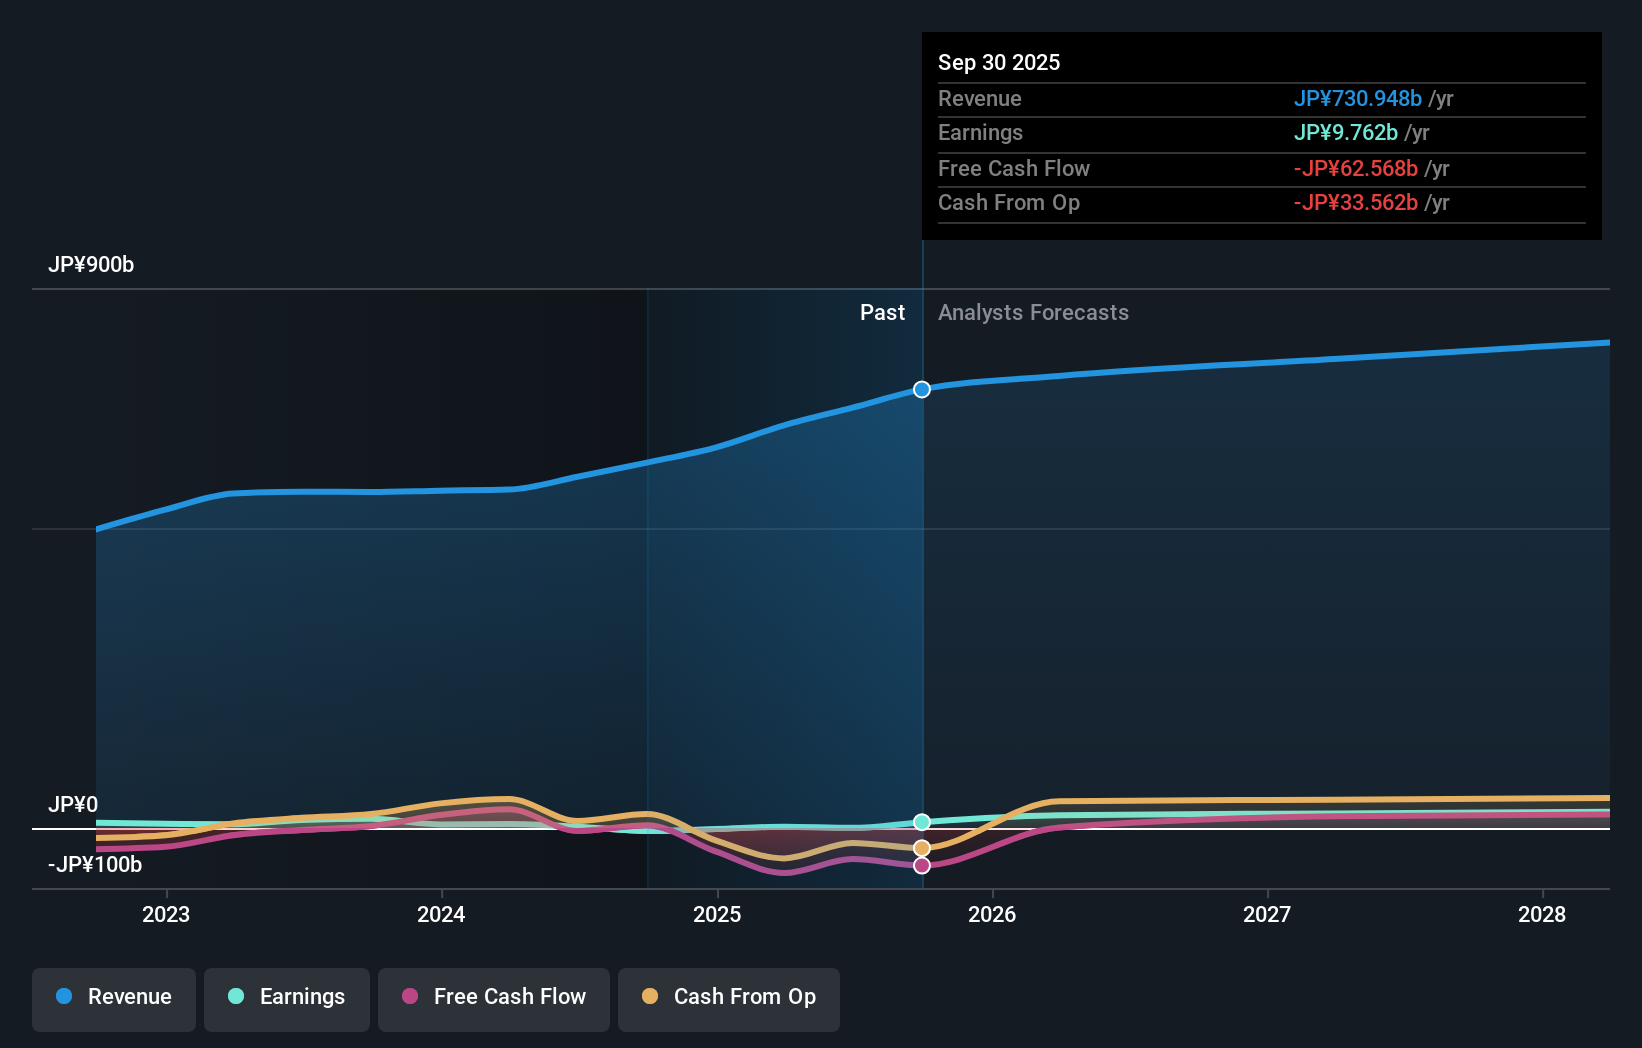Screen dimensions: 1642x1048
Task: Click the blue Revenue legend dot
Action: (x=64, y=997)
